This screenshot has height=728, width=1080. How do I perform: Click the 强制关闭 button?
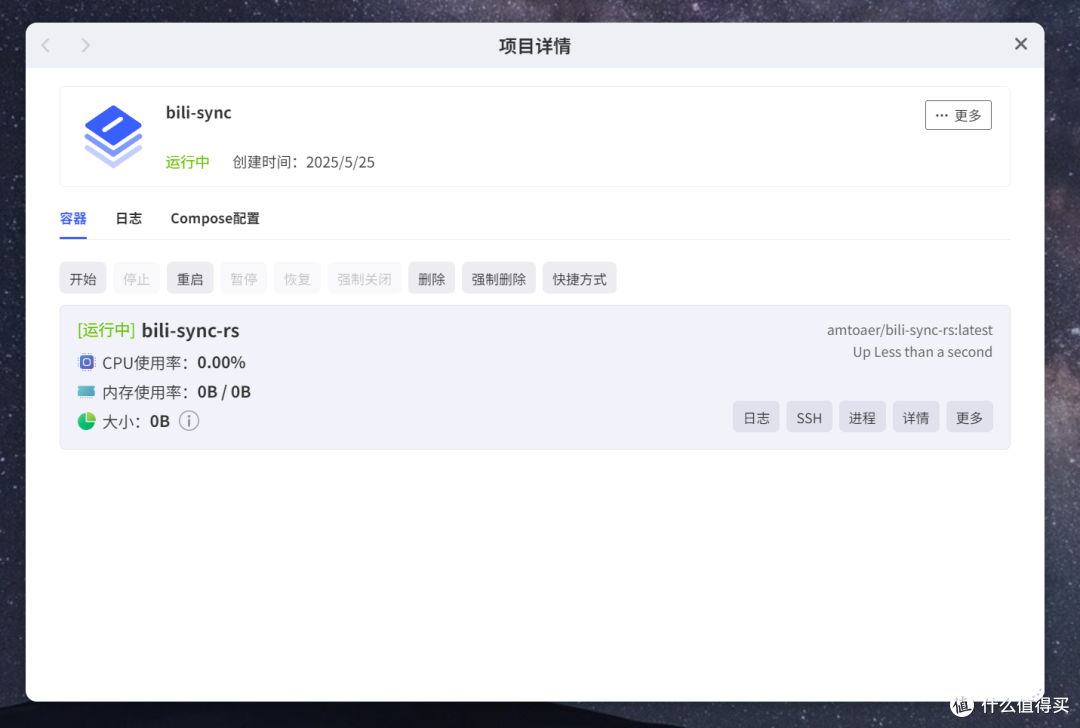tap(364, 278)
